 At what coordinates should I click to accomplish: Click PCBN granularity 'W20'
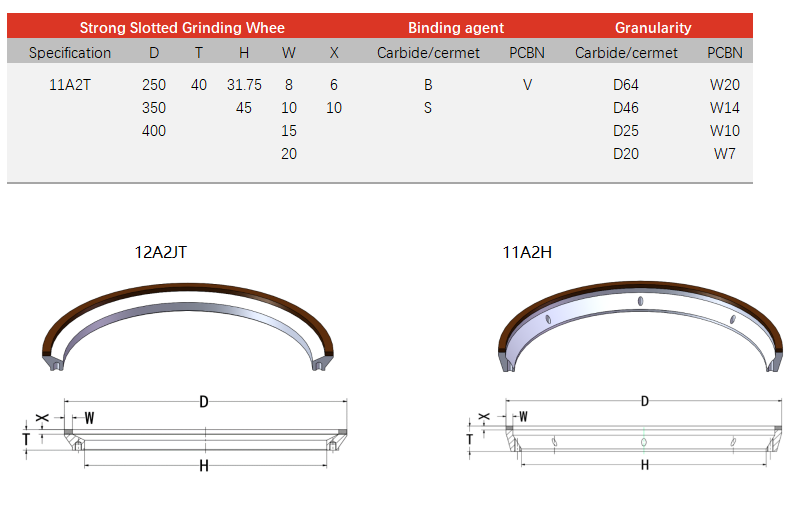tap(725, 85)
